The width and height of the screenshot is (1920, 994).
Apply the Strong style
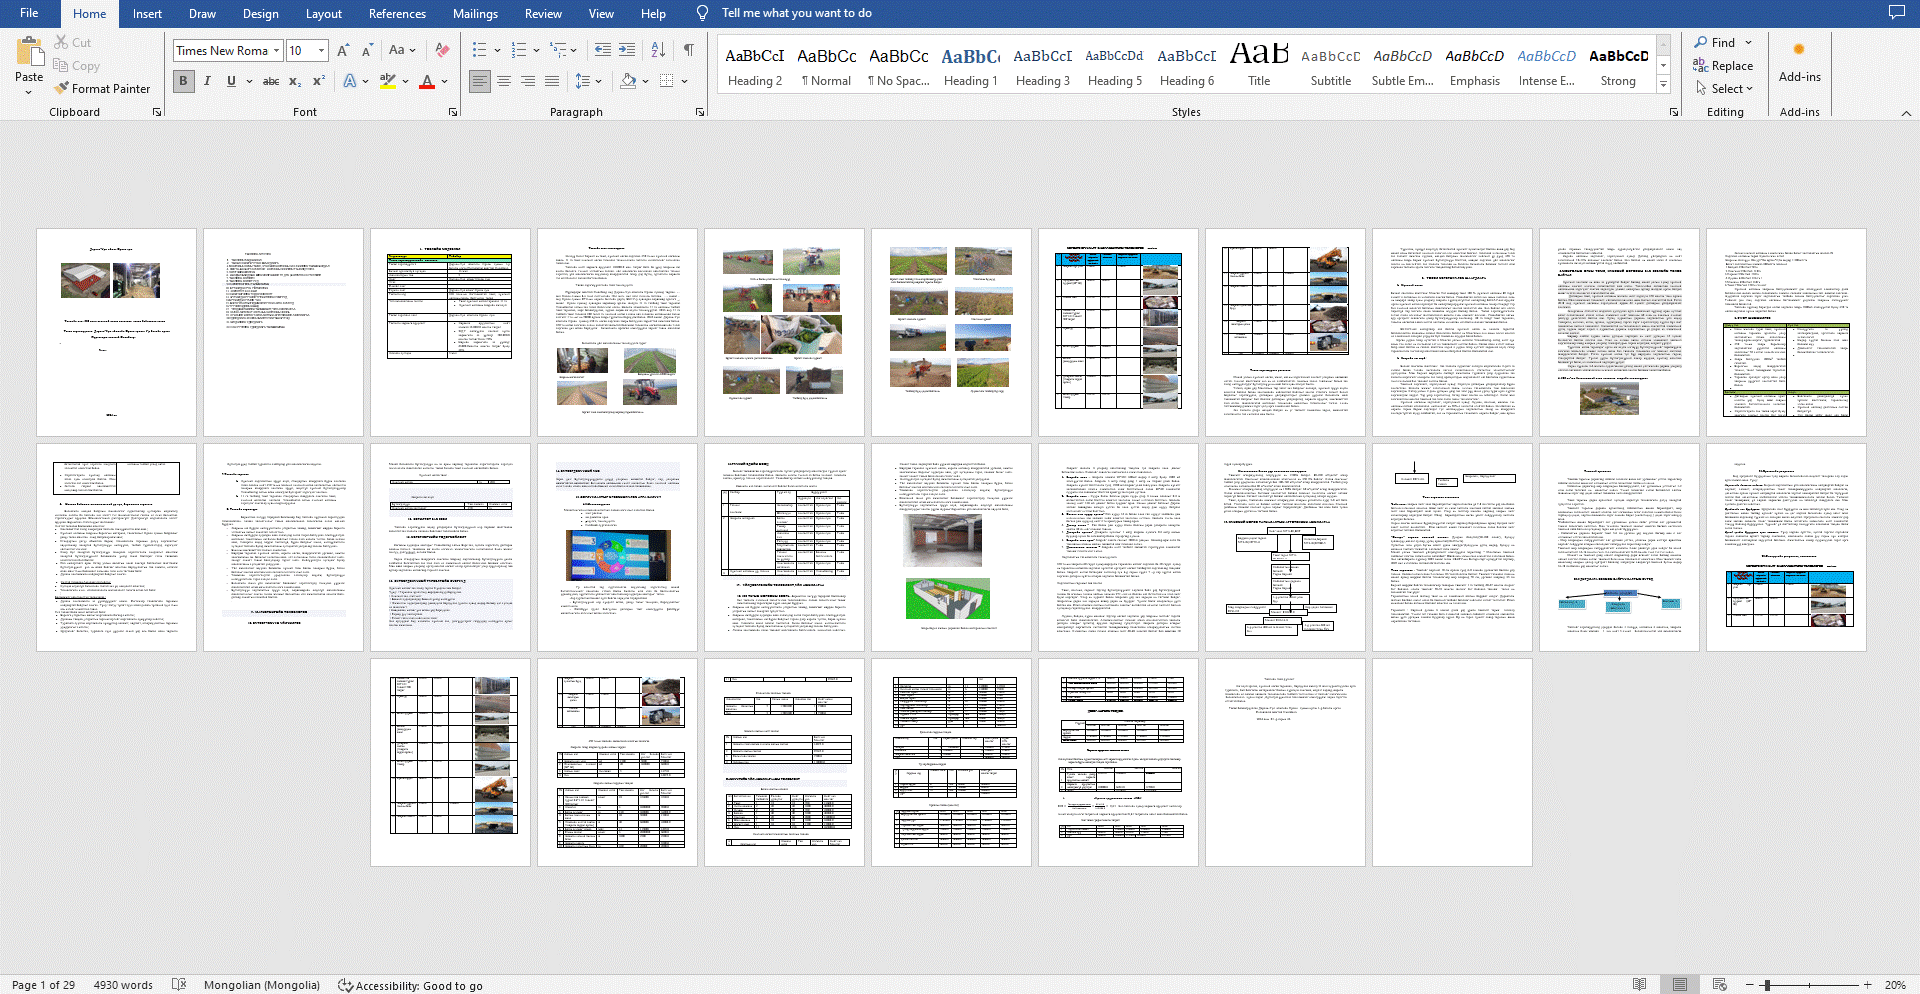1619,66
